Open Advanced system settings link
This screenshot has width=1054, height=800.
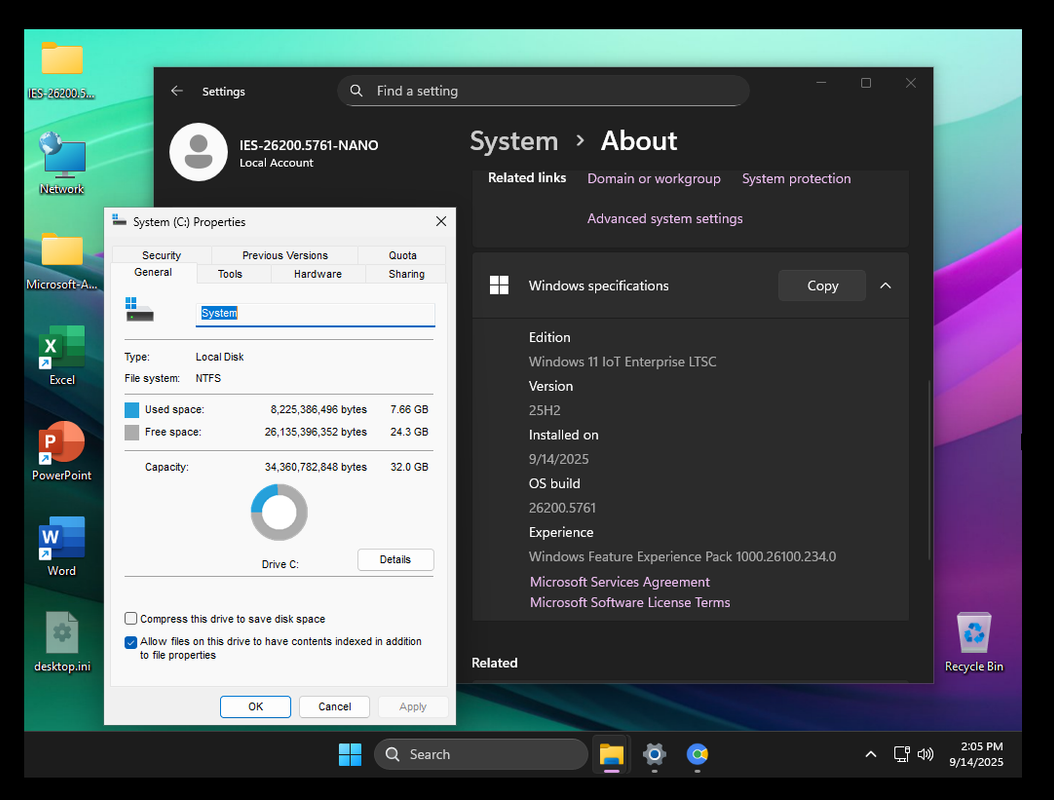click(x=665, y=218)
